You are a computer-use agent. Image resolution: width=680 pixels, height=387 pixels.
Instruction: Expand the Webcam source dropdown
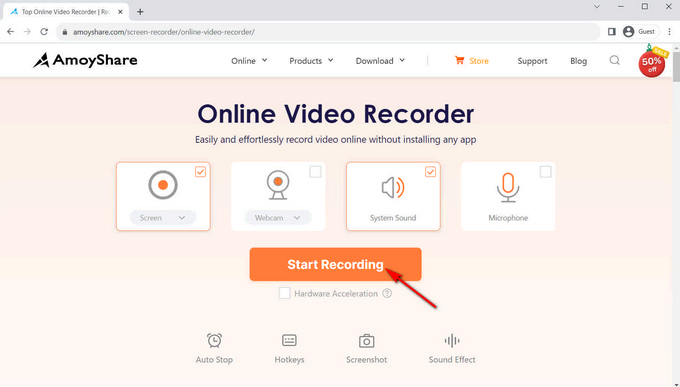pyautogui.click(x=278, y=217)
